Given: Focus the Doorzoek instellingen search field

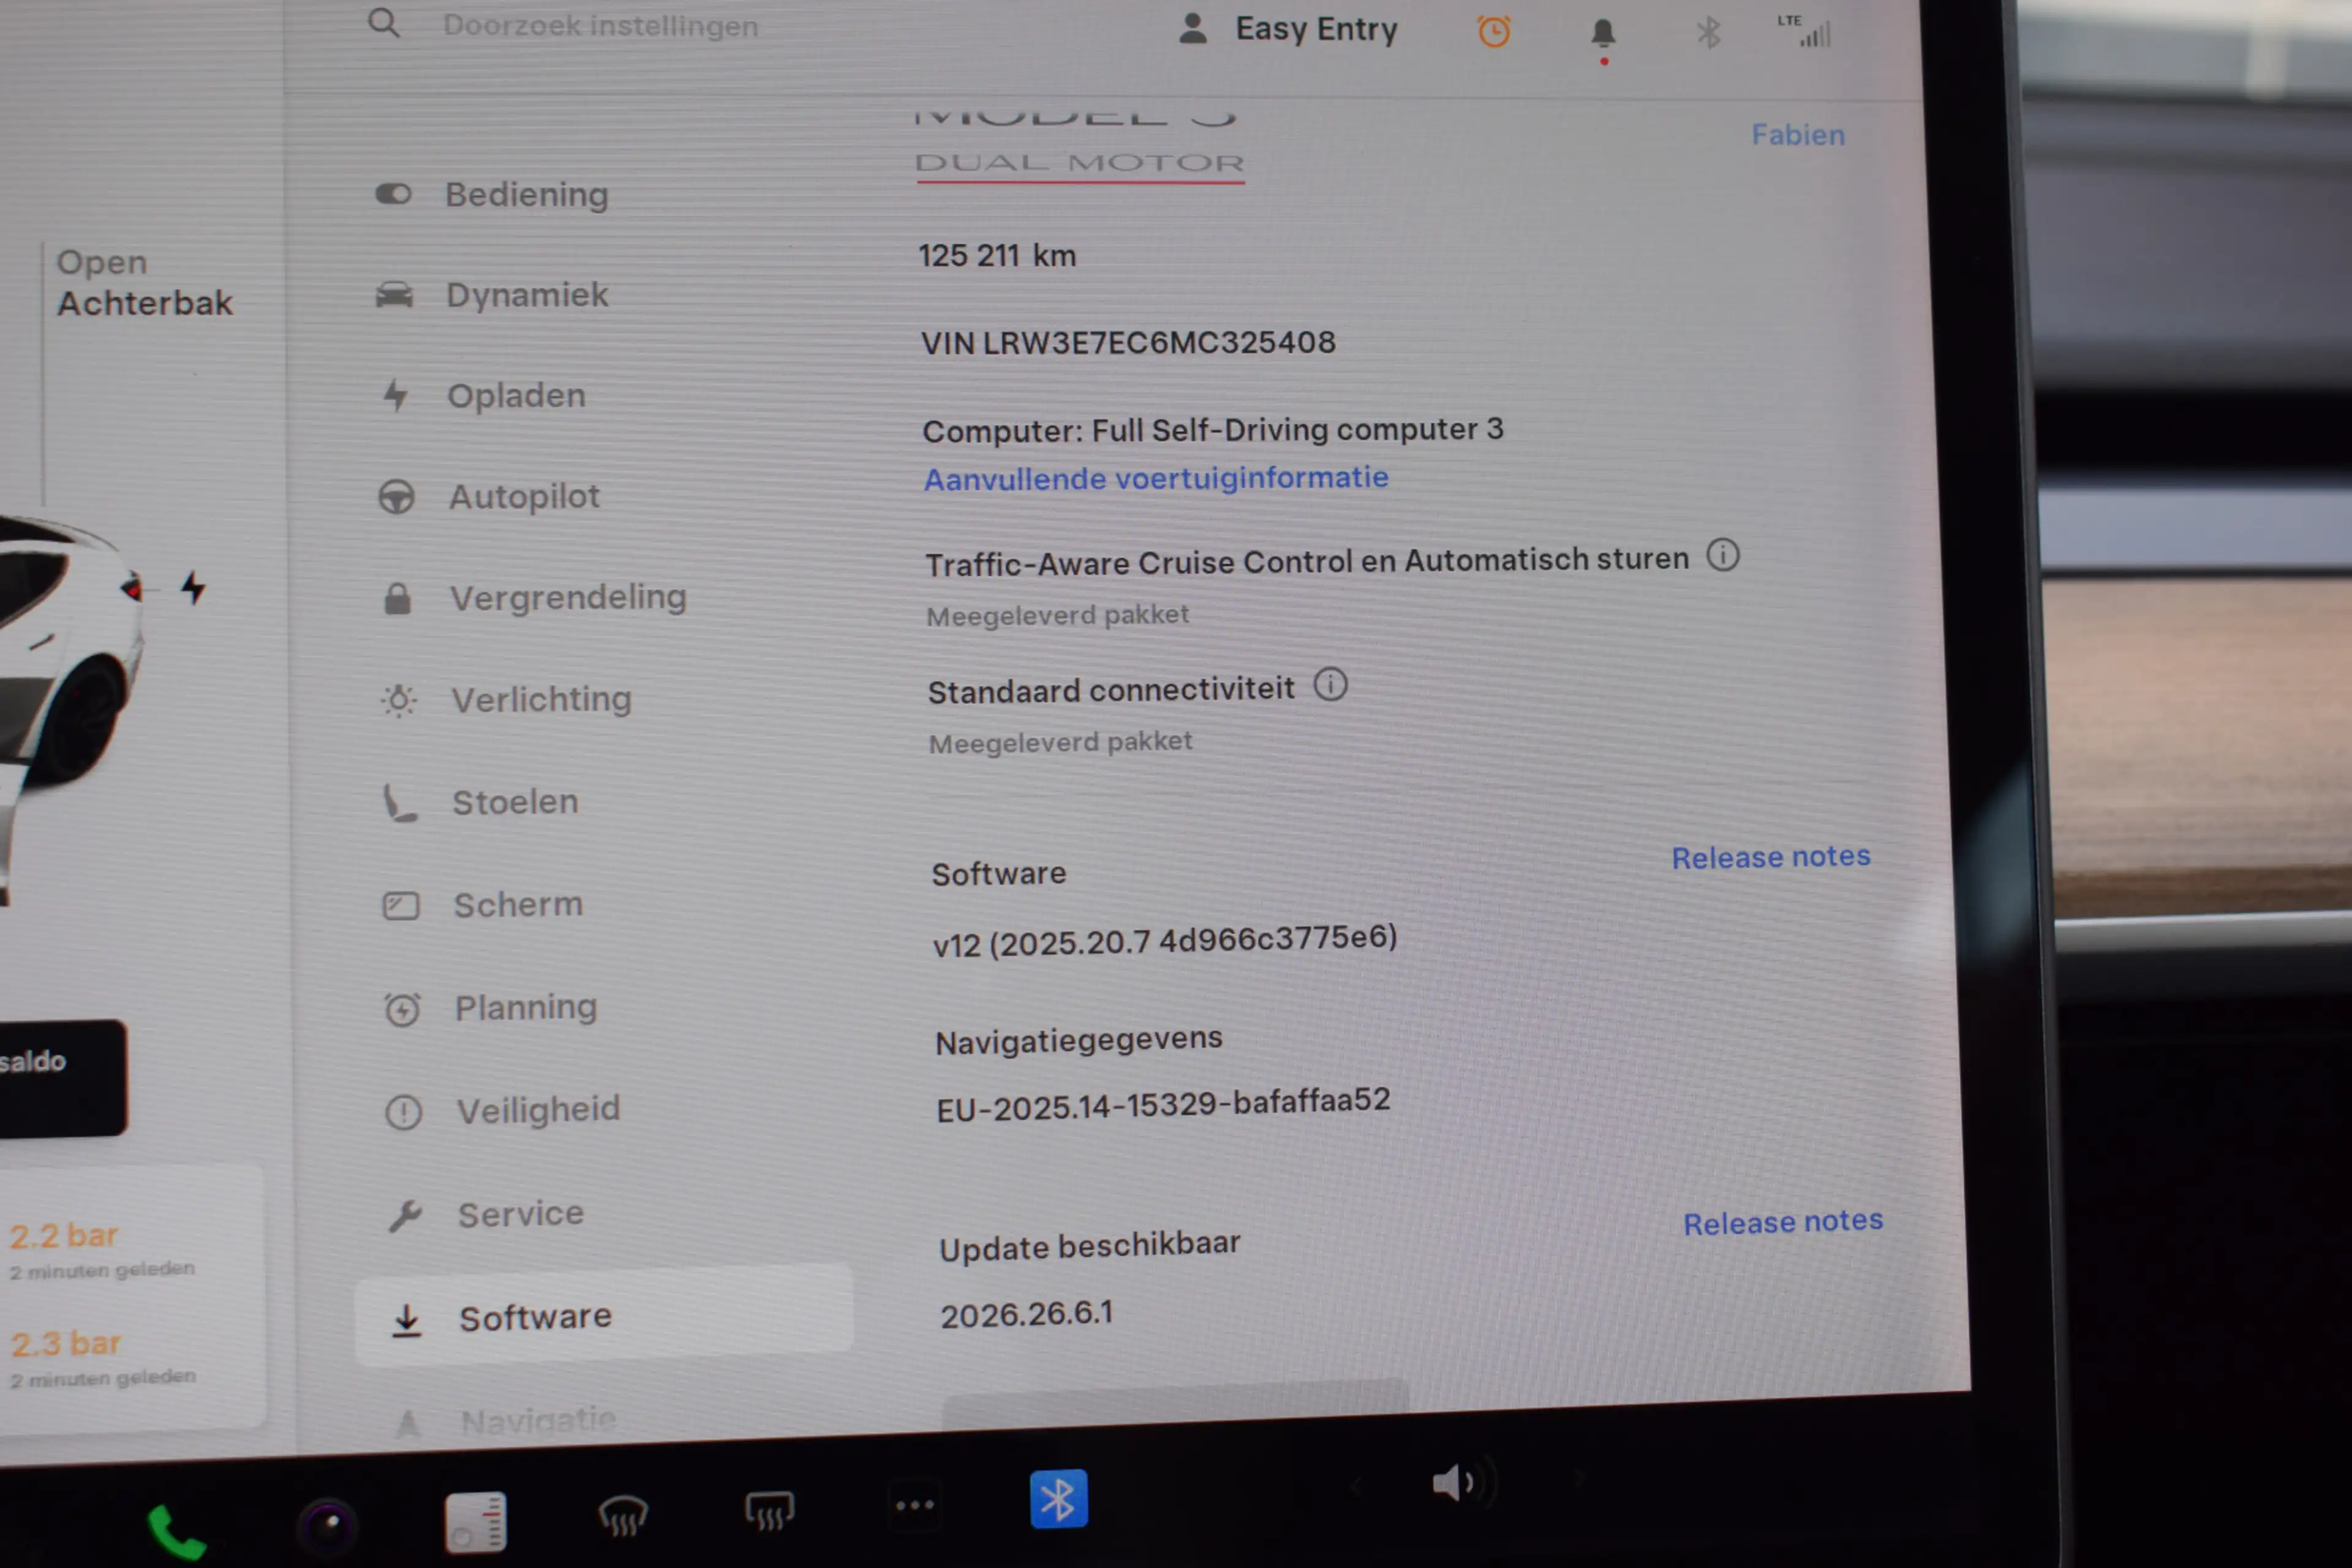Looking at the screenshot, I should 600,26.
